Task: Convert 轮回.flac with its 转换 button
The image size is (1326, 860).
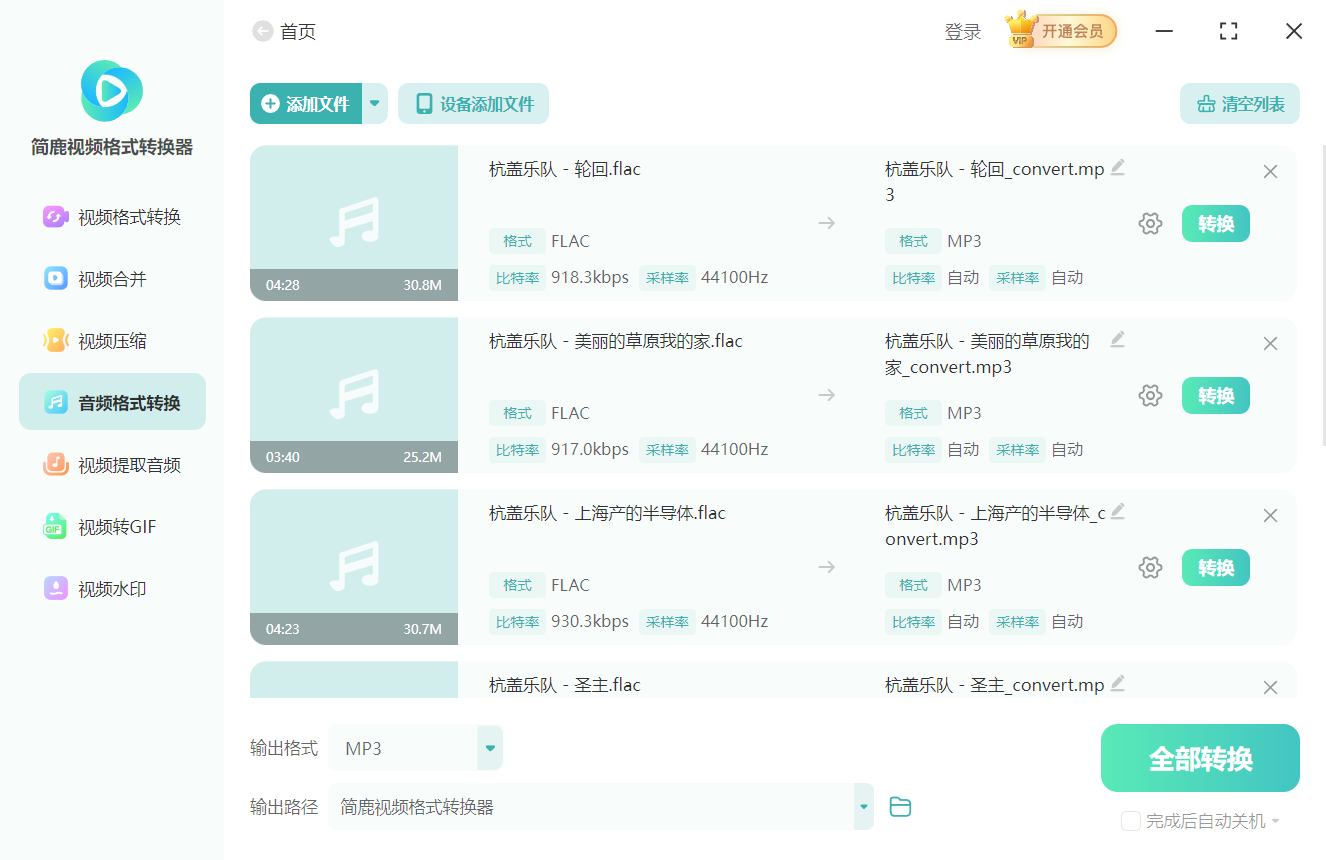Action: tap(1216, 224)
